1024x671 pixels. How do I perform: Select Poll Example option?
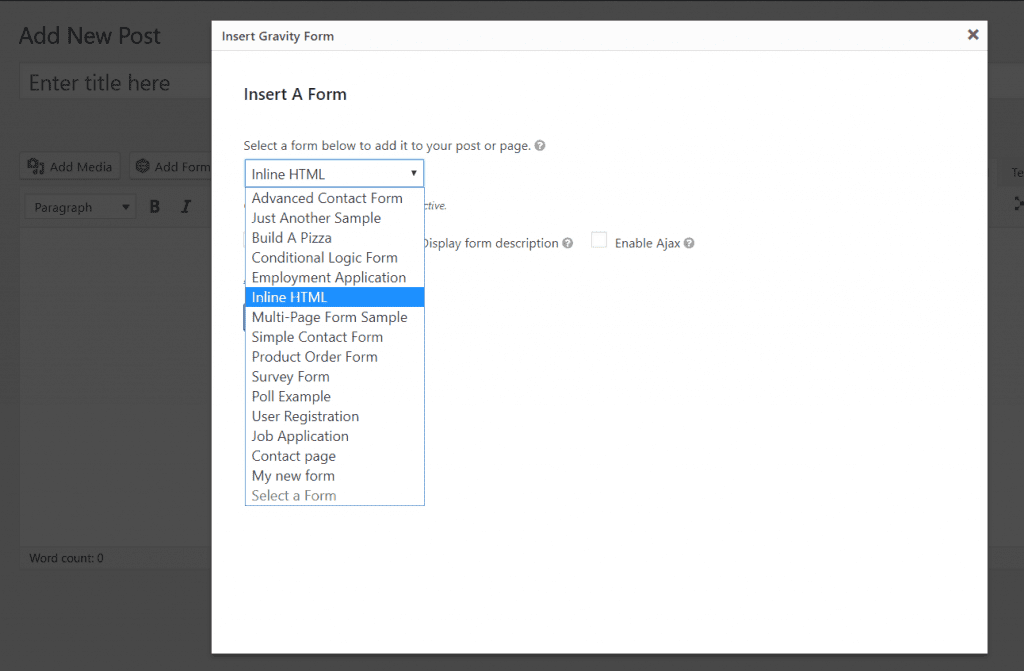pyautogui.click(x=334, y=396)
